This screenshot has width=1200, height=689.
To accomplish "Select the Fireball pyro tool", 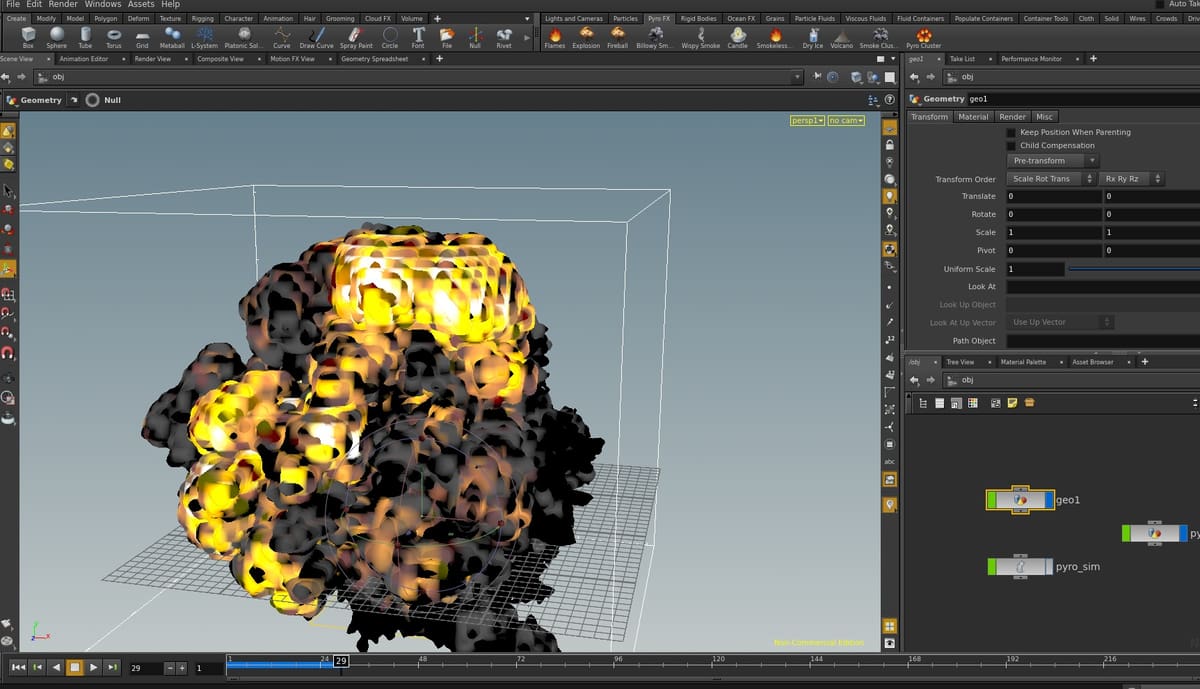I will point(618,38).
